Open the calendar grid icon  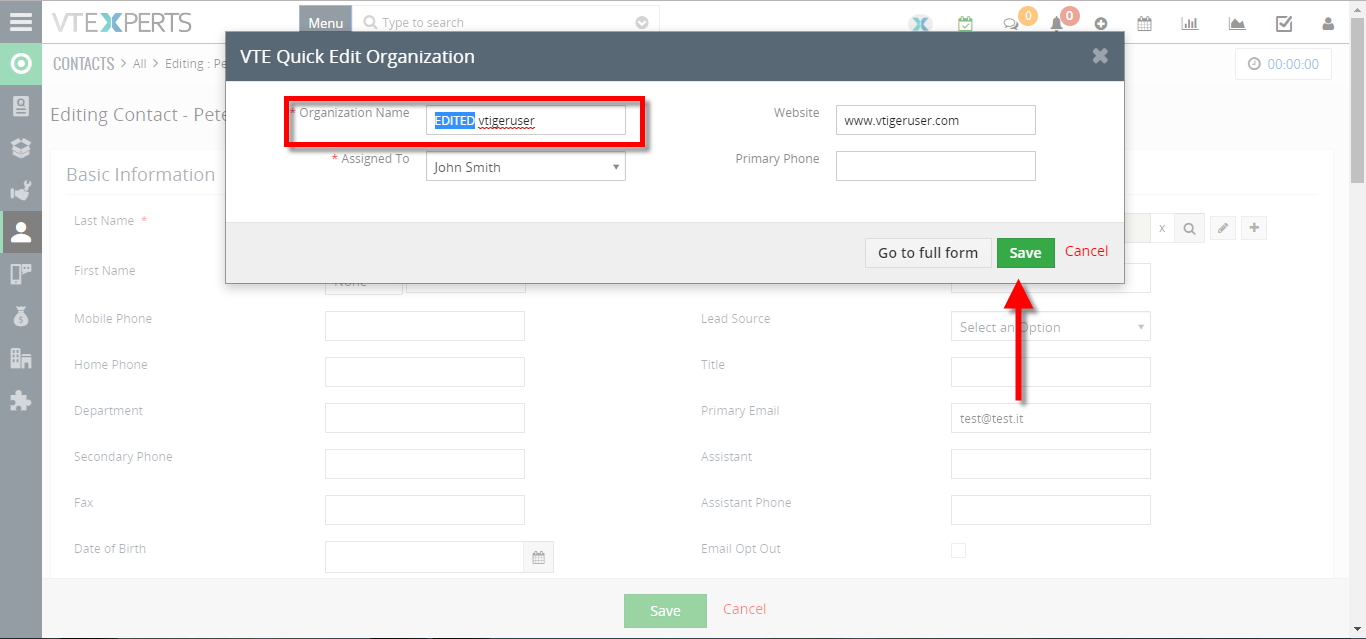(1144, 24)
